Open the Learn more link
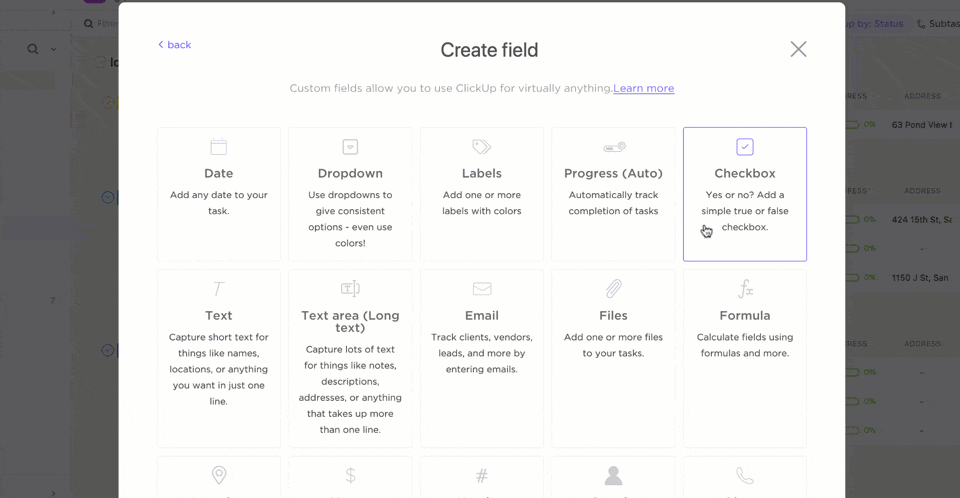960x498 pixels. pos(643,88)
